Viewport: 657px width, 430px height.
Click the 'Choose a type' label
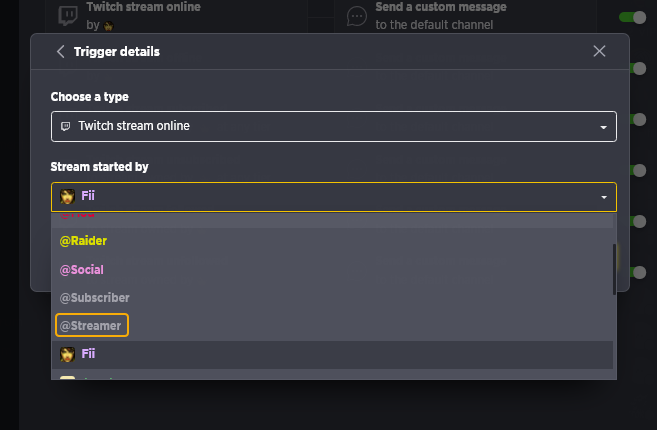click(90, 97)
